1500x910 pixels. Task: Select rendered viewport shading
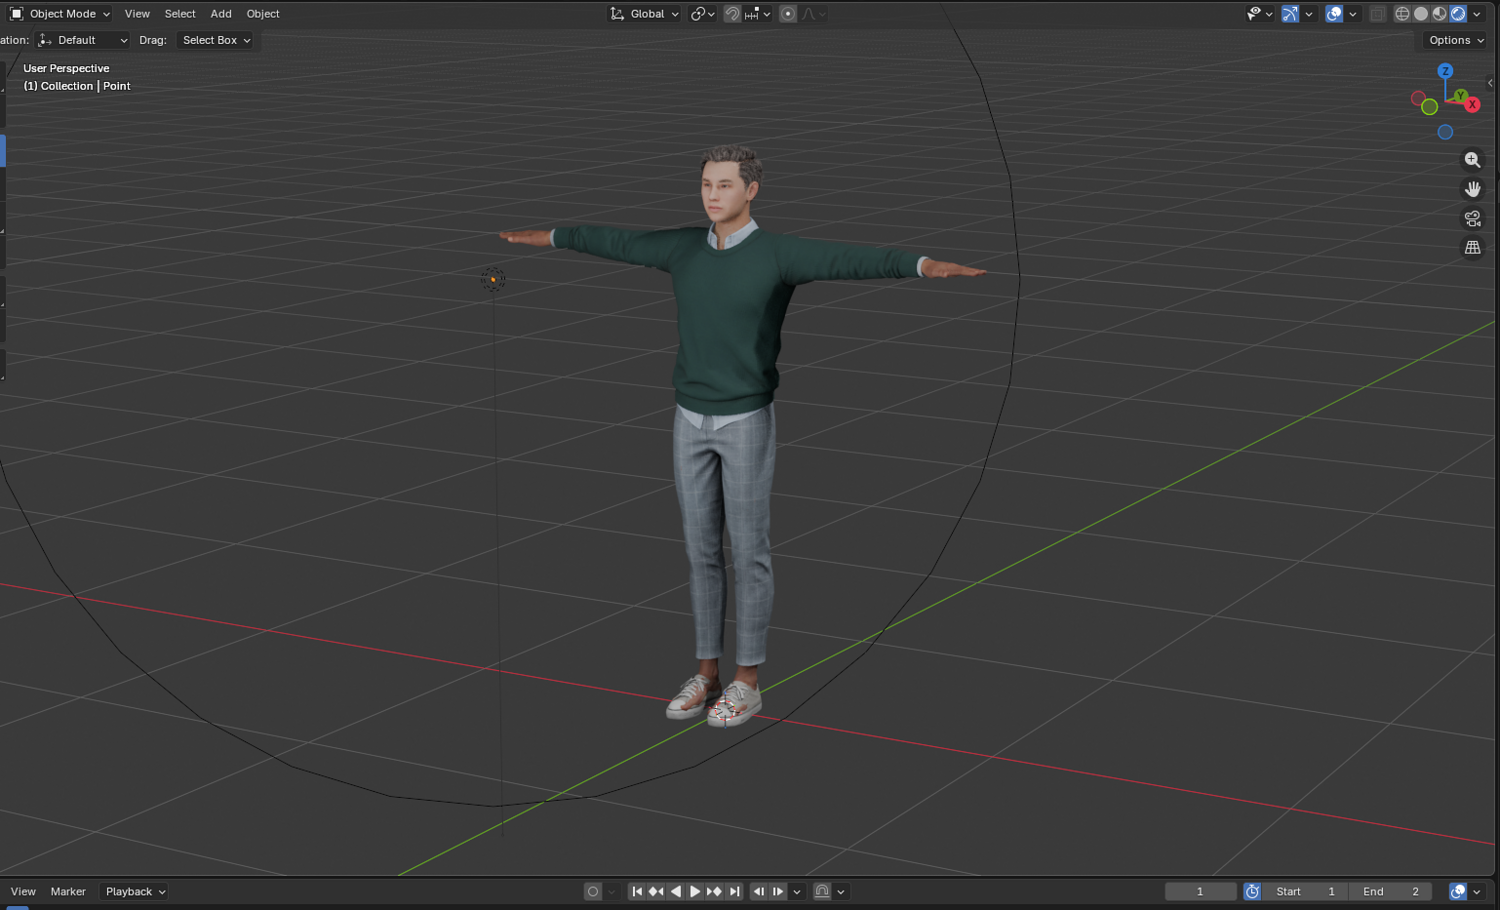click(x=1458, y=14)
